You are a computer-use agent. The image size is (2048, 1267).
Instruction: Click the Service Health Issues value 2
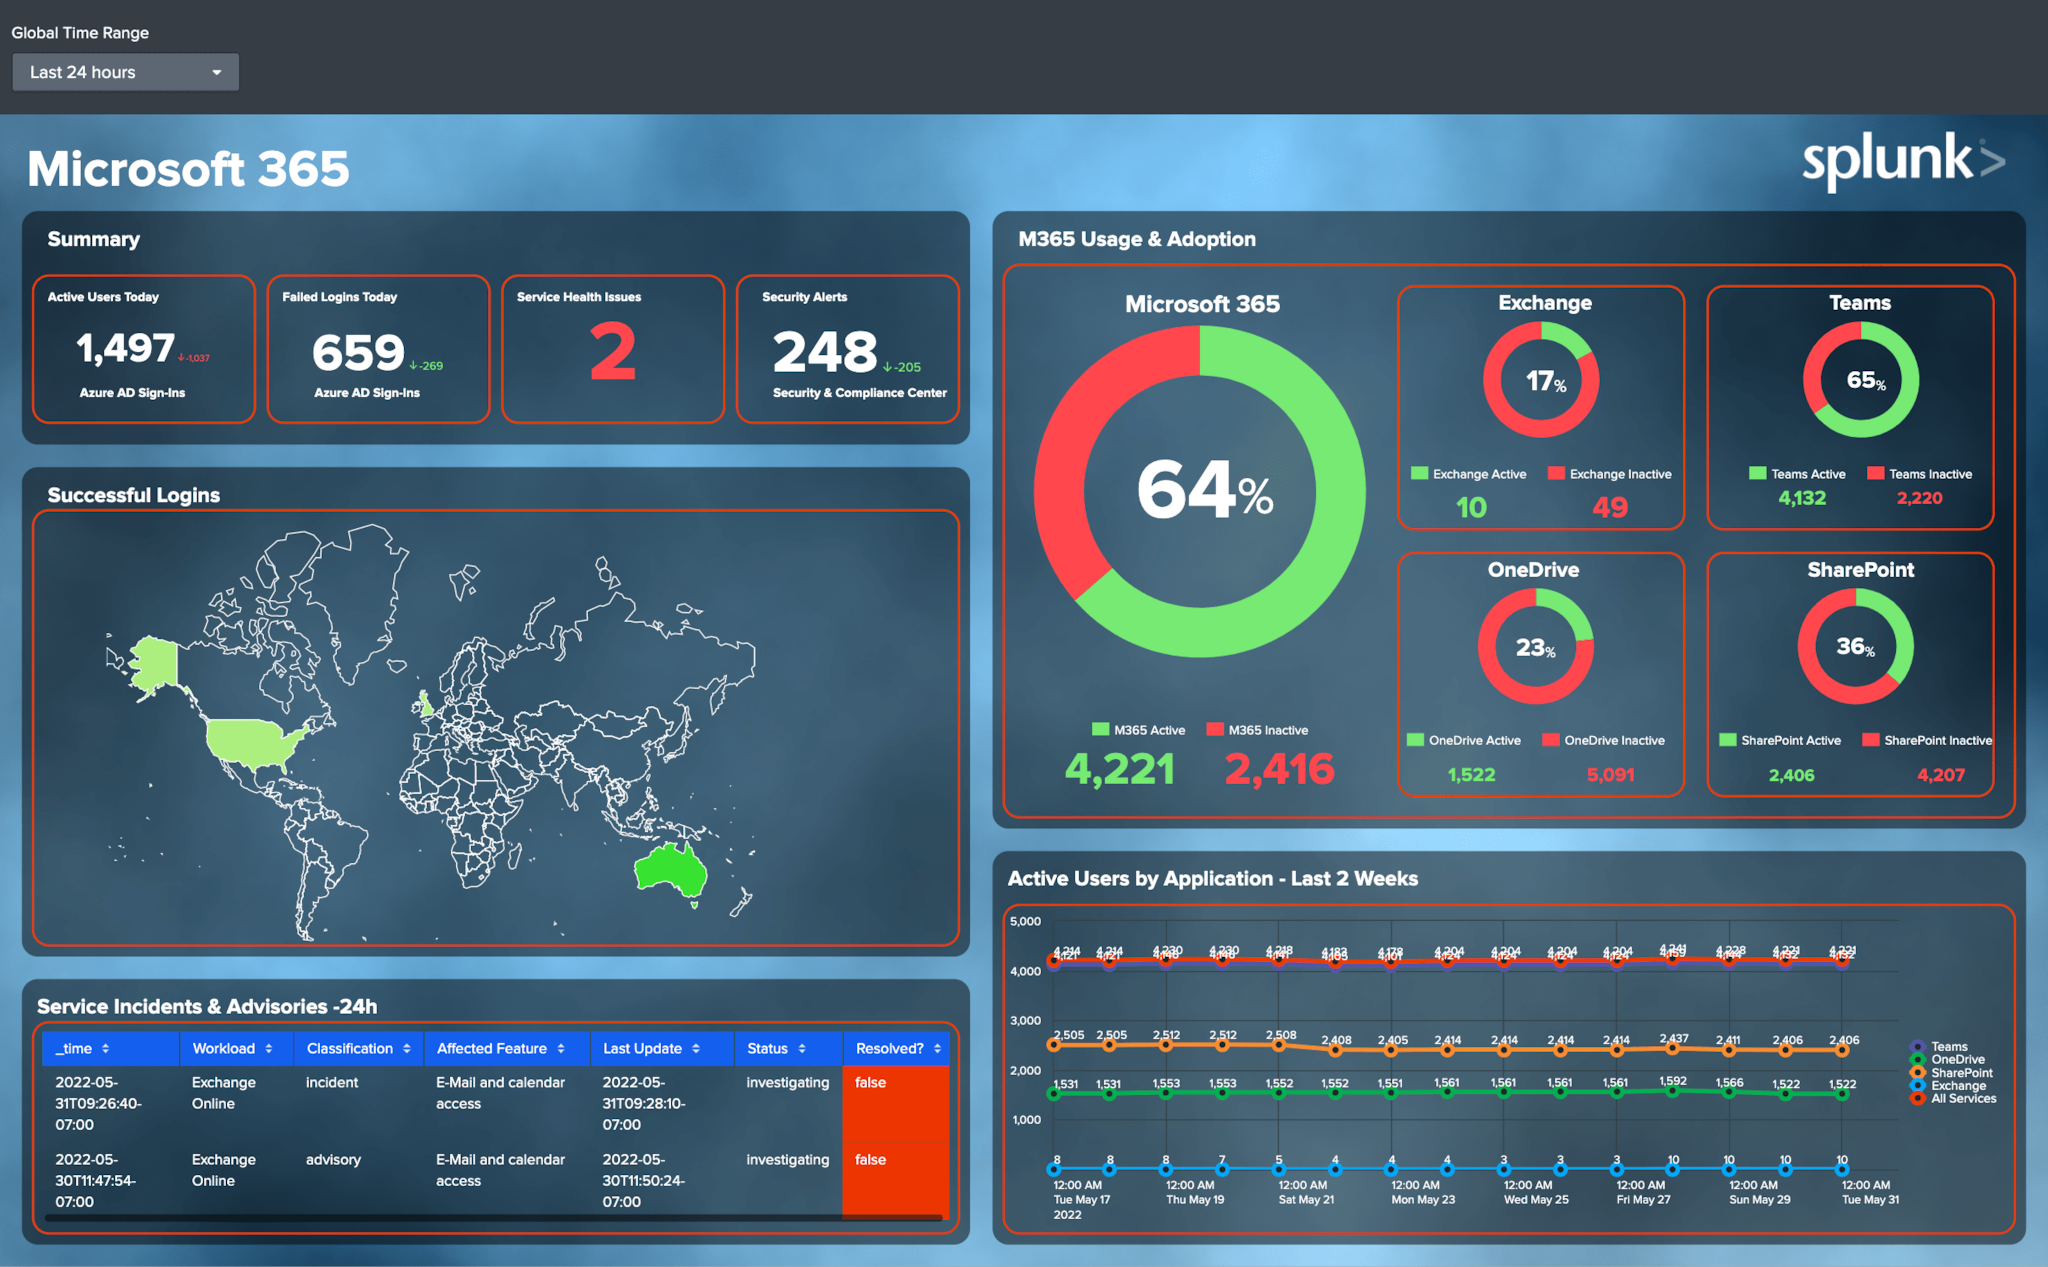(x=612, y=350)
